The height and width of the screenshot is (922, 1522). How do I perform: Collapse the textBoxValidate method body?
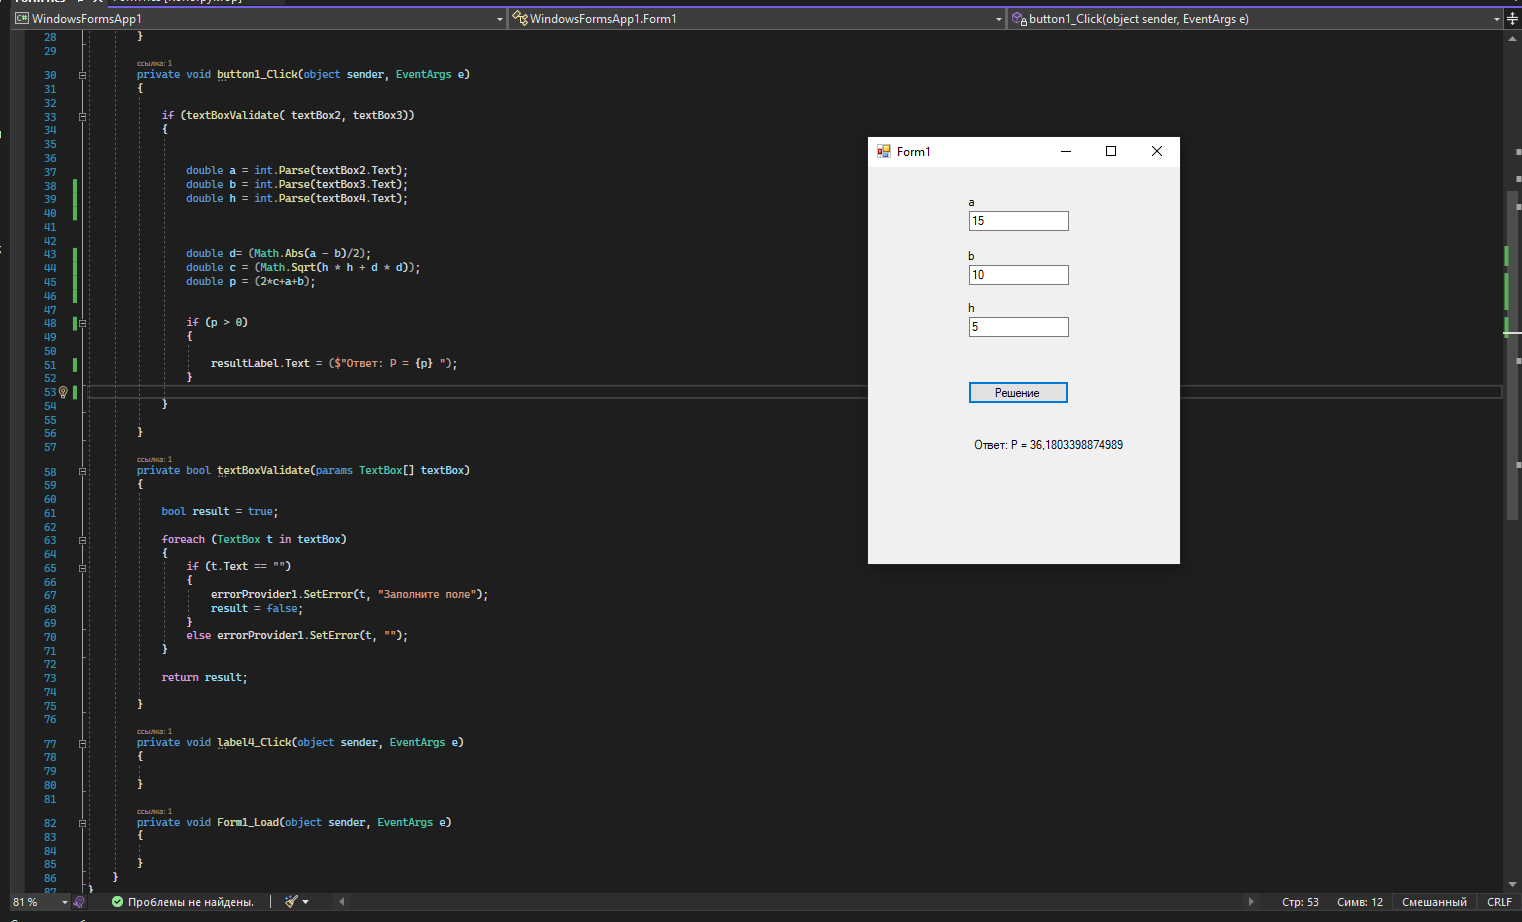[82, 470]
